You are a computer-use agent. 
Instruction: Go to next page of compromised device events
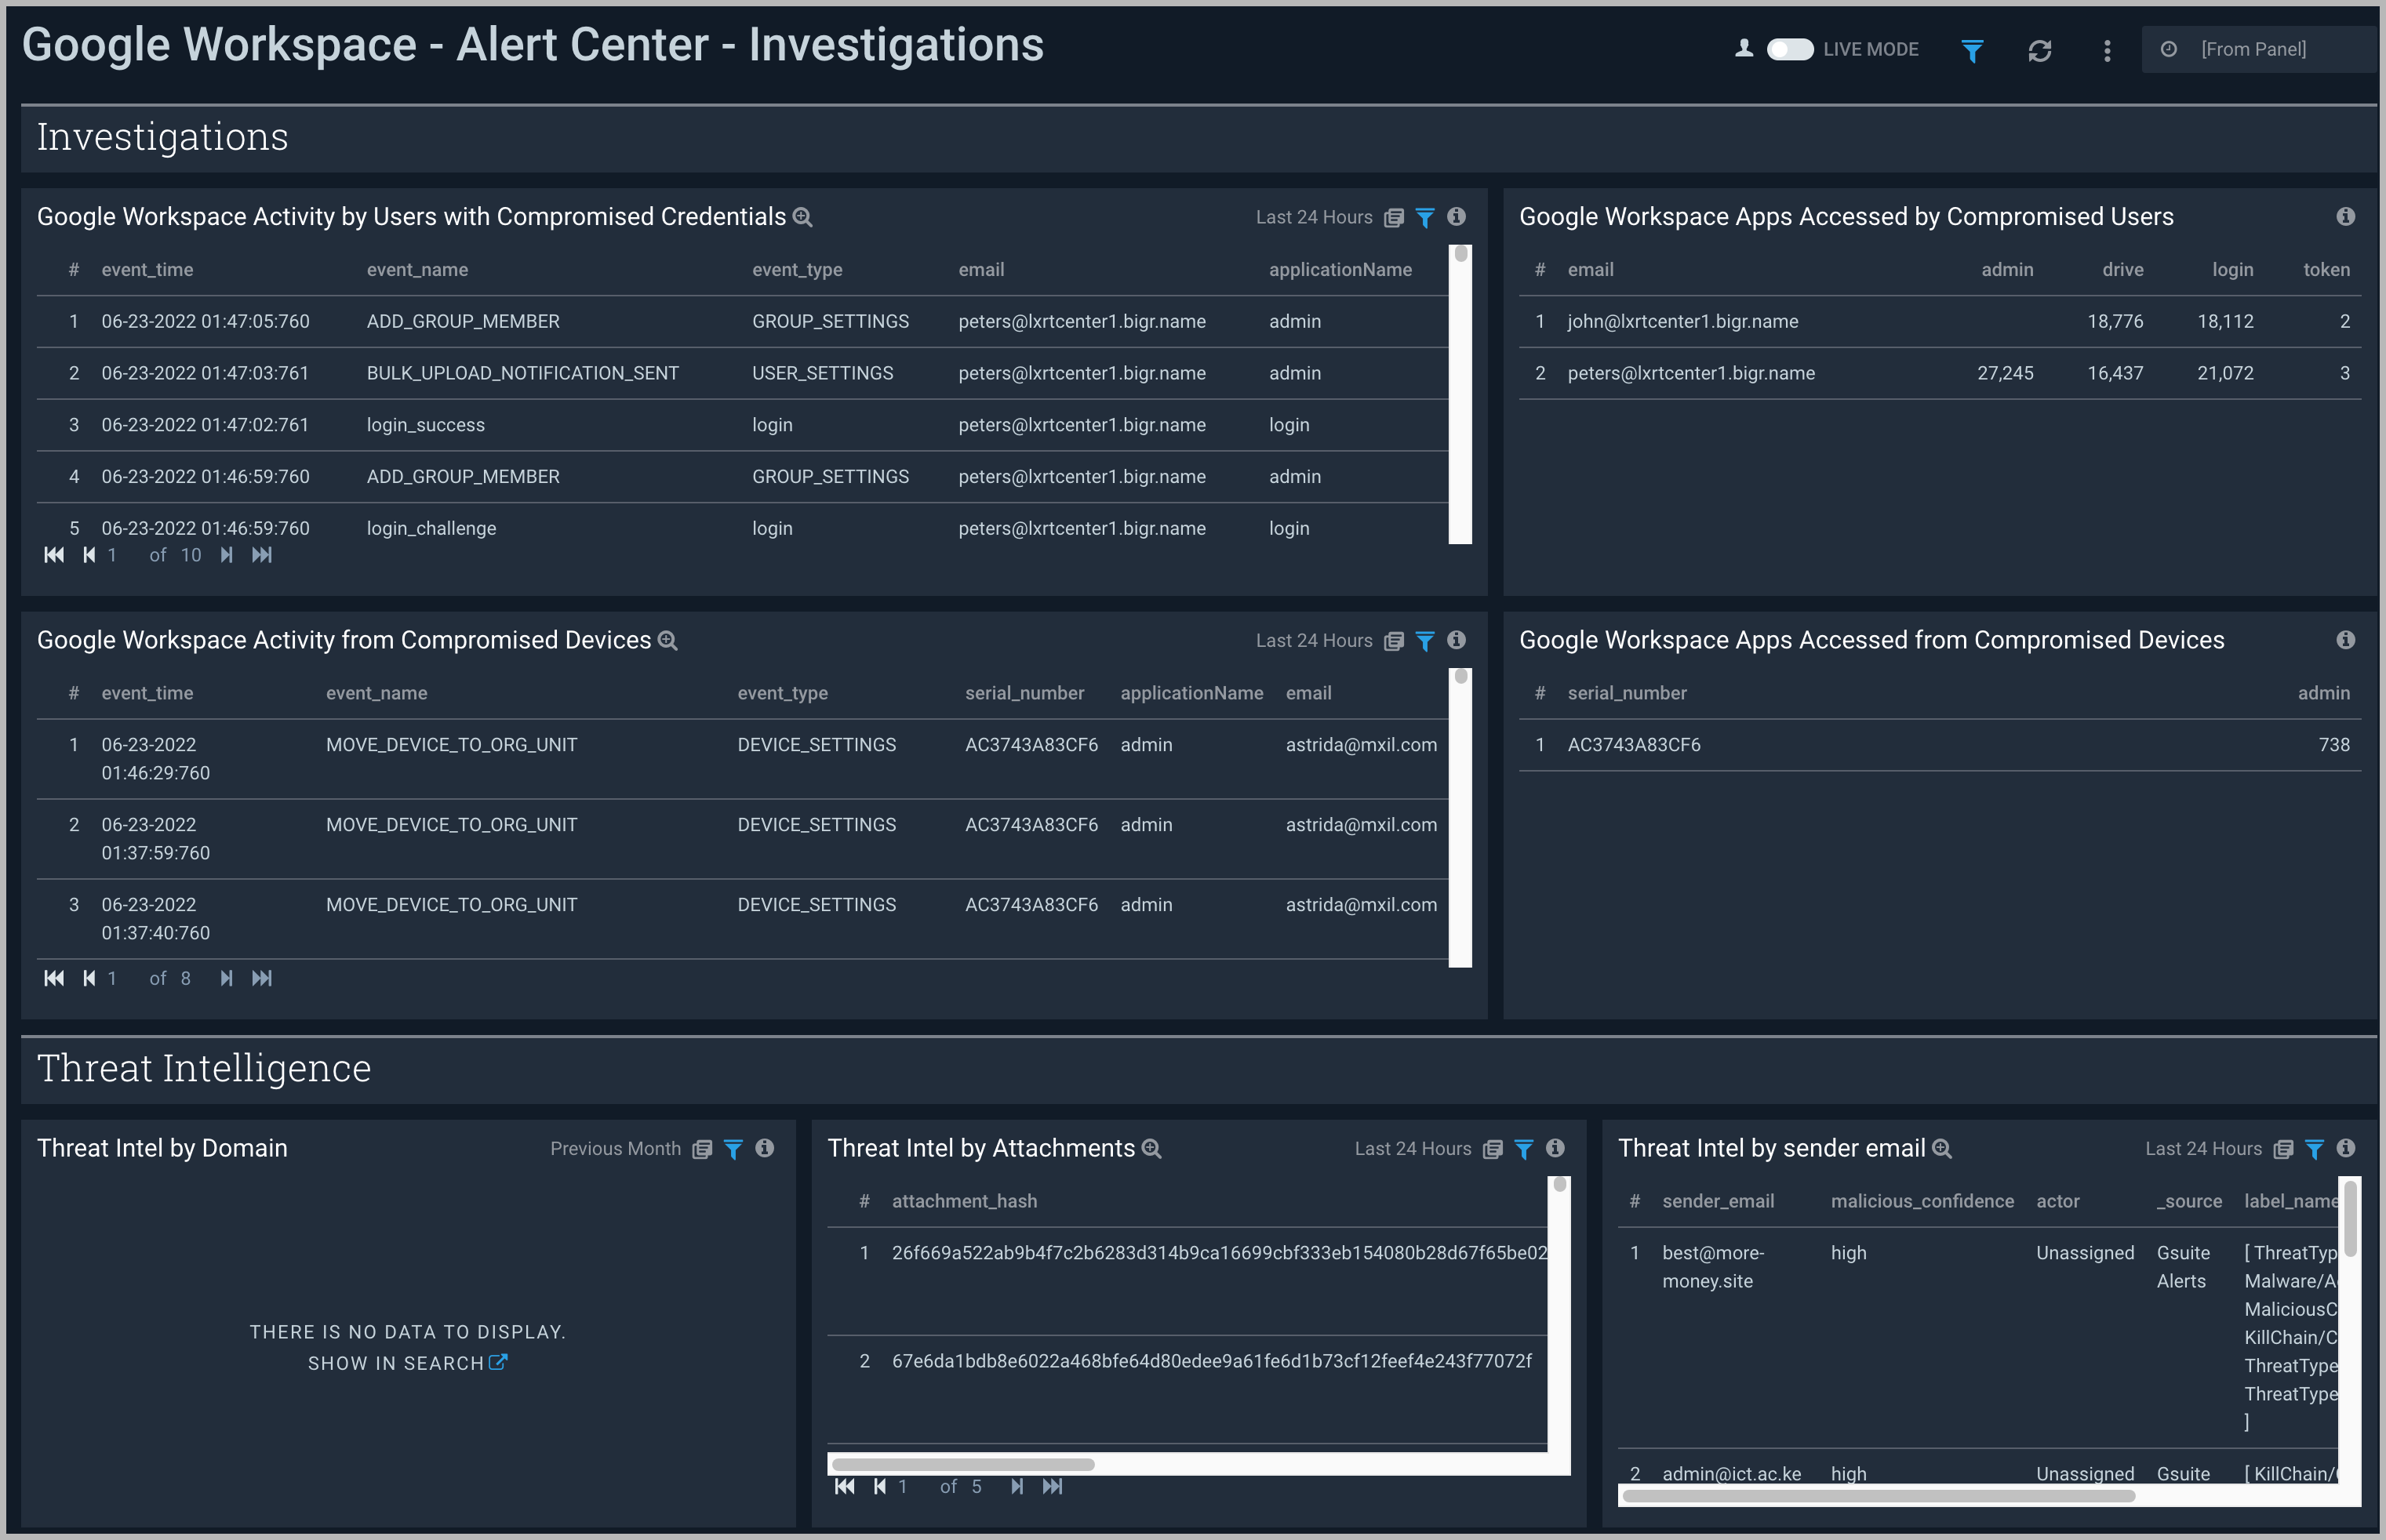coord(226,978)
